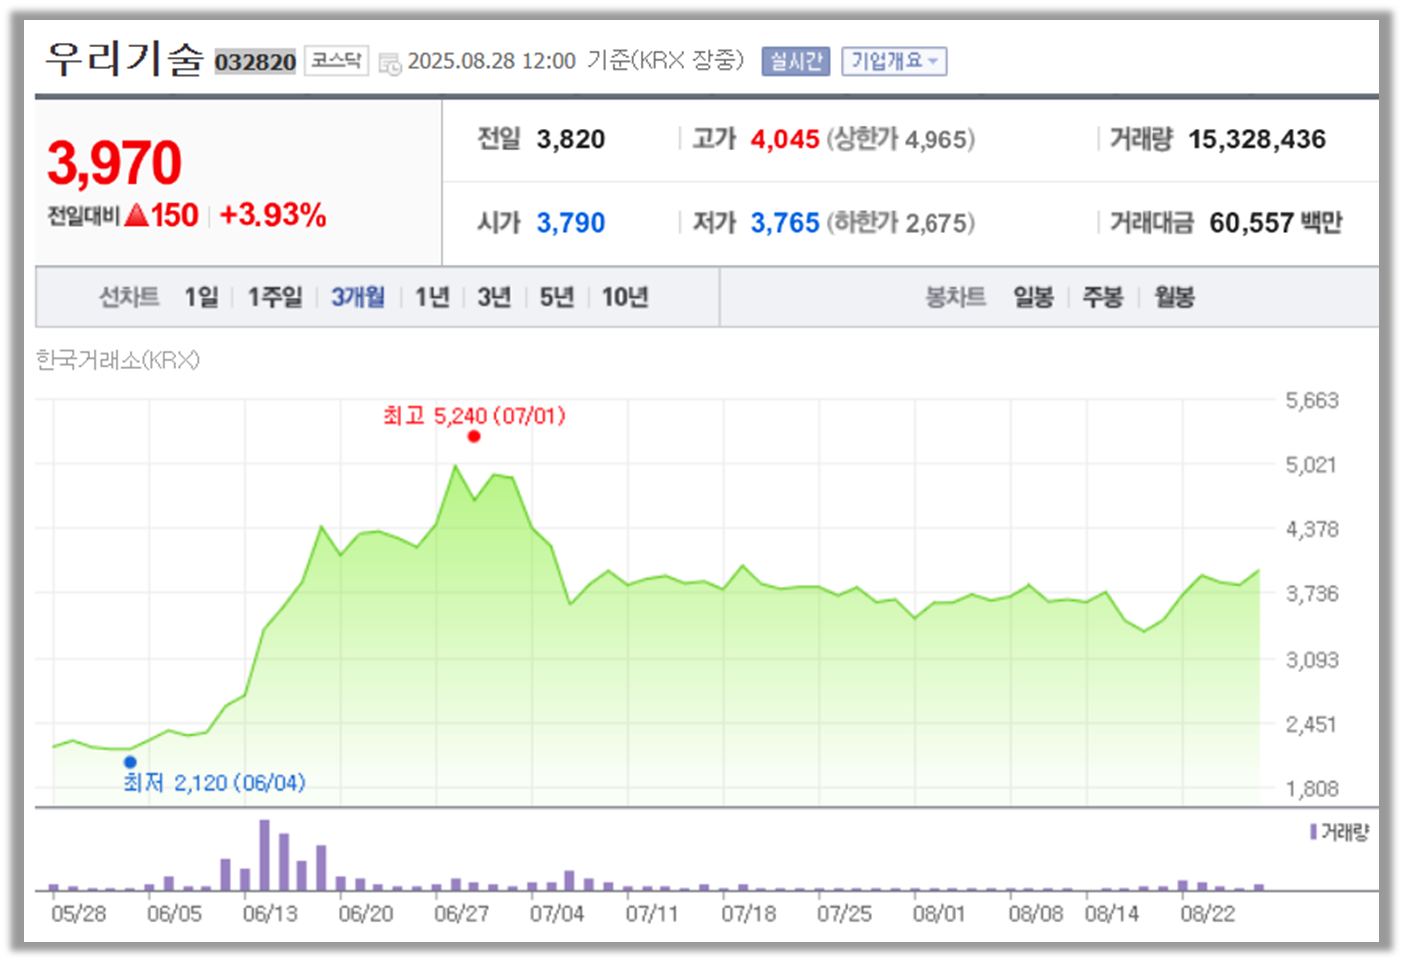
Task: Switch to 주봉 candlestick chart
Action: (1103, 297)
